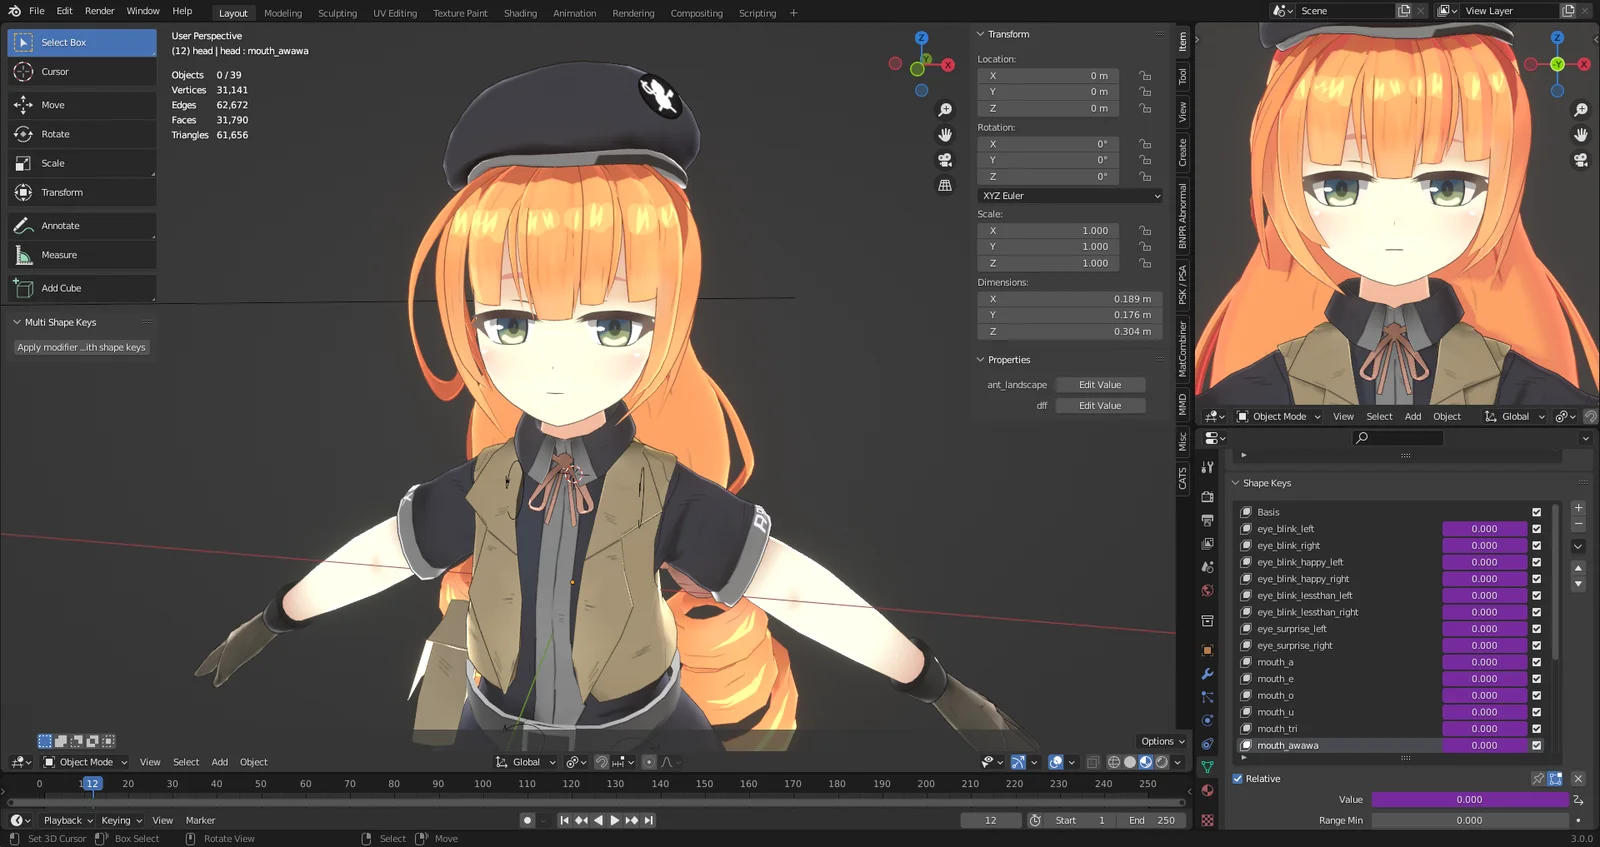Open Modifier properties wrench icon
Viewport: 1600px width, 847px height.
[1207, 674]
